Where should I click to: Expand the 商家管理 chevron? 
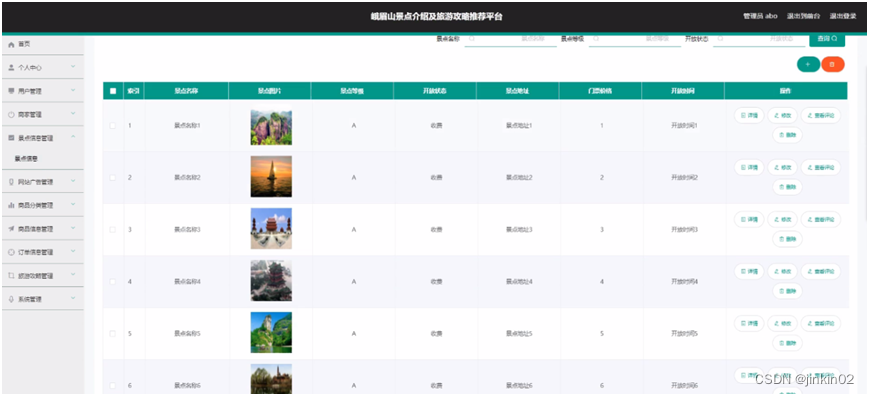pos(73,114)
